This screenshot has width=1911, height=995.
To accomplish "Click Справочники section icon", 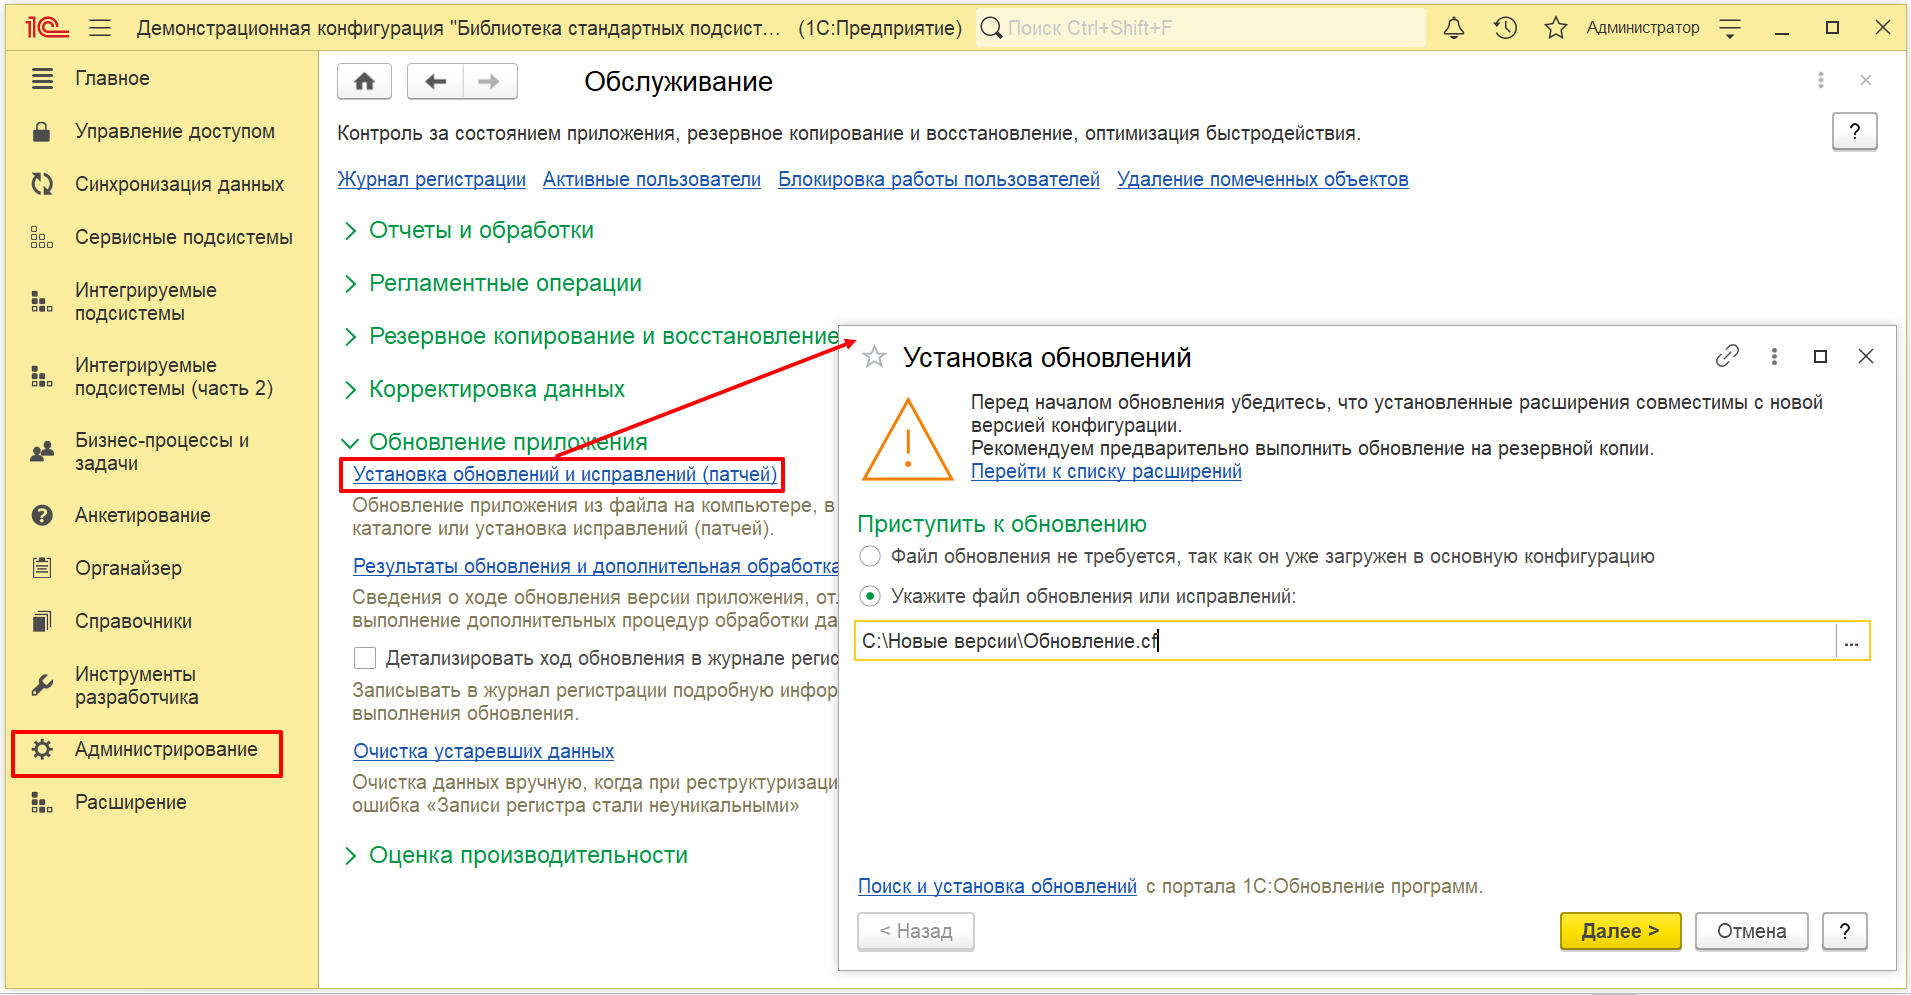I will [42, 621].
